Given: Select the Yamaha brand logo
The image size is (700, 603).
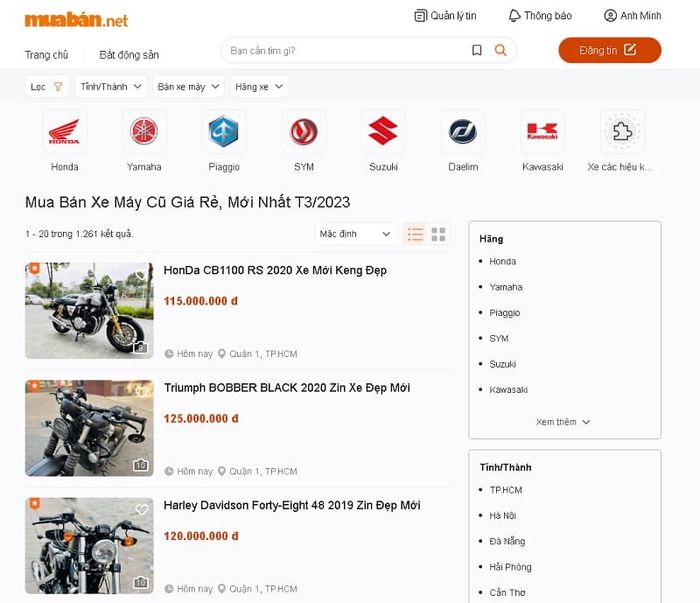Looking at the screenshot, I should 144,132.
